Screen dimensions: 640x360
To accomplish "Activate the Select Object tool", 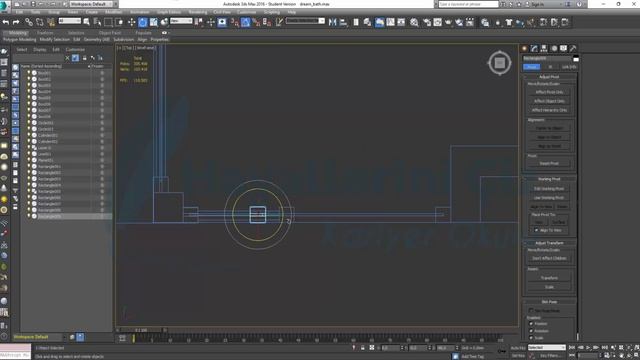I will 87,22.
